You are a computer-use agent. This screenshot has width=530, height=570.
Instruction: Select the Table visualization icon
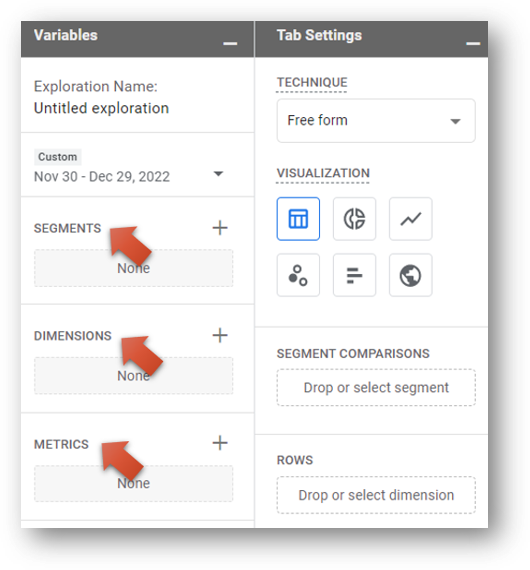298,219
